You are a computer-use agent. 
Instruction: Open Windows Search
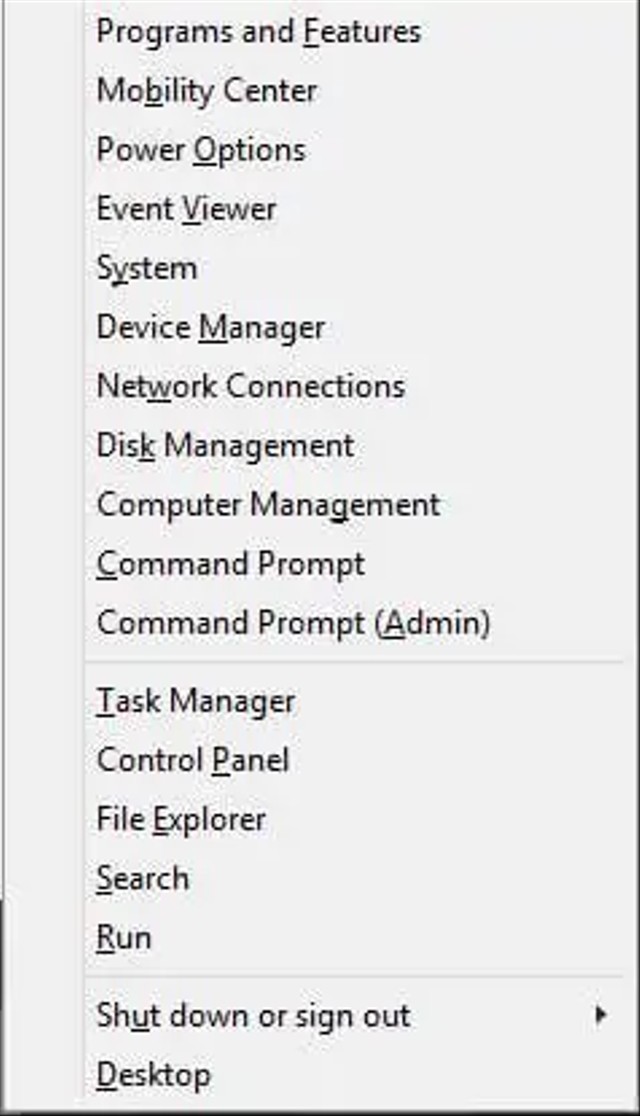[x=142, y=877]
